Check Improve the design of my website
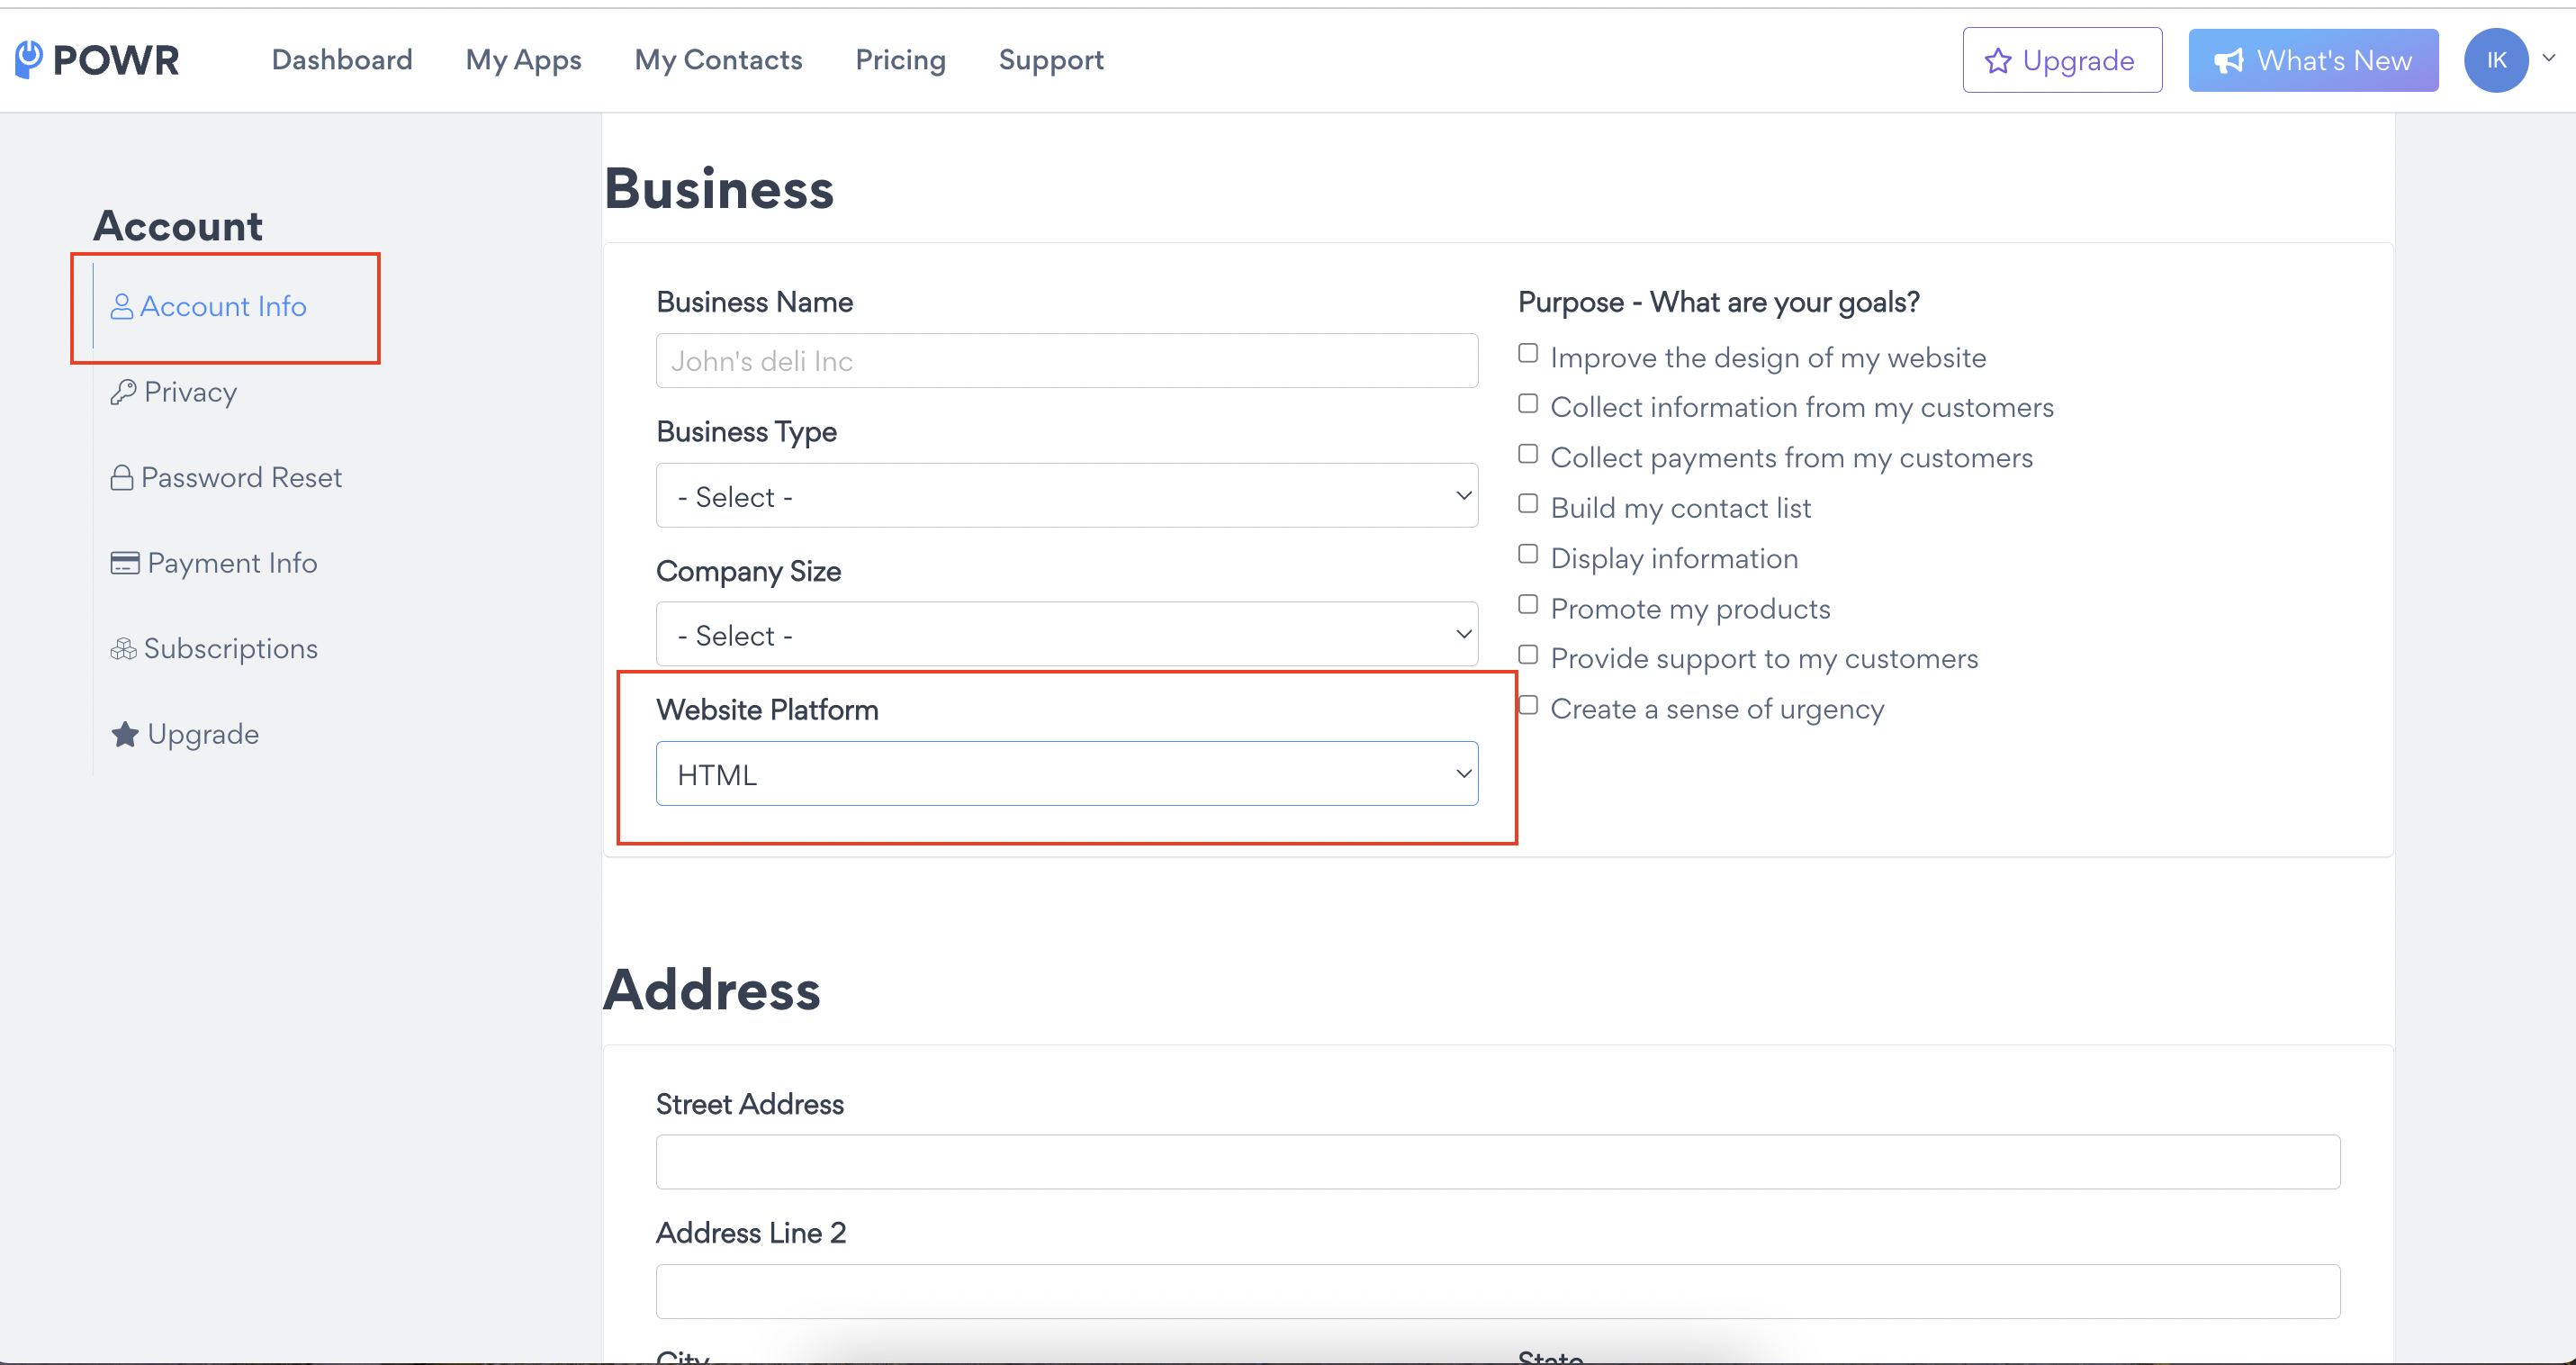 click(x=1528, y=353)
